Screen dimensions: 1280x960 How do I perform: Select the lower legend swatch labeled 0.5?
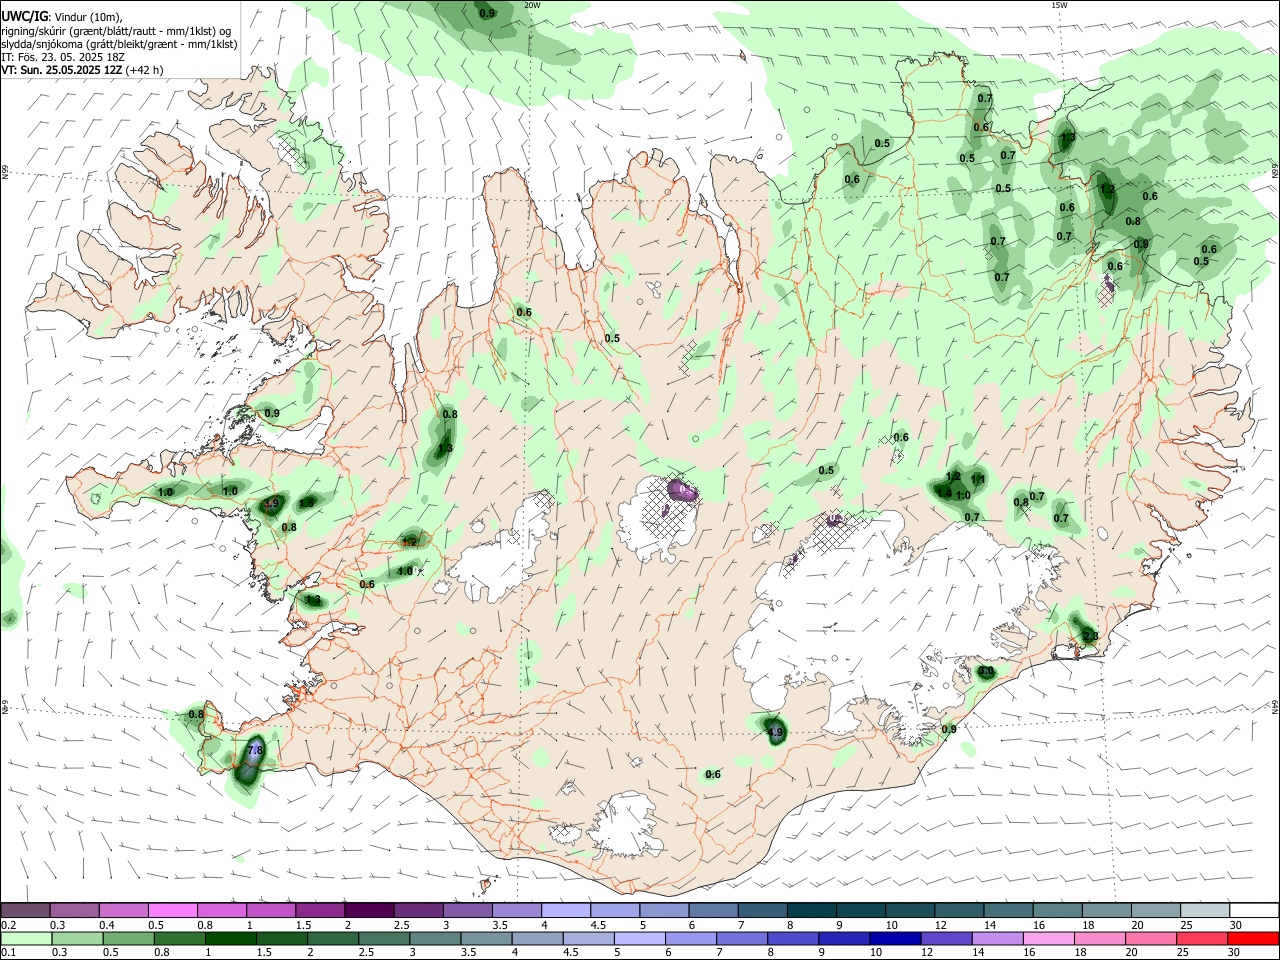point(128,939)
